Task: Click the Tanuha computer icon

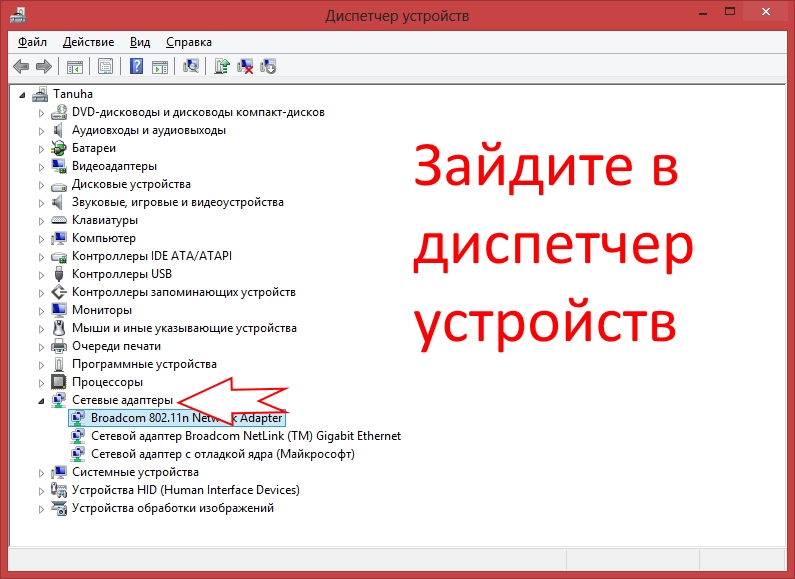Action: [x=40, y=94]
